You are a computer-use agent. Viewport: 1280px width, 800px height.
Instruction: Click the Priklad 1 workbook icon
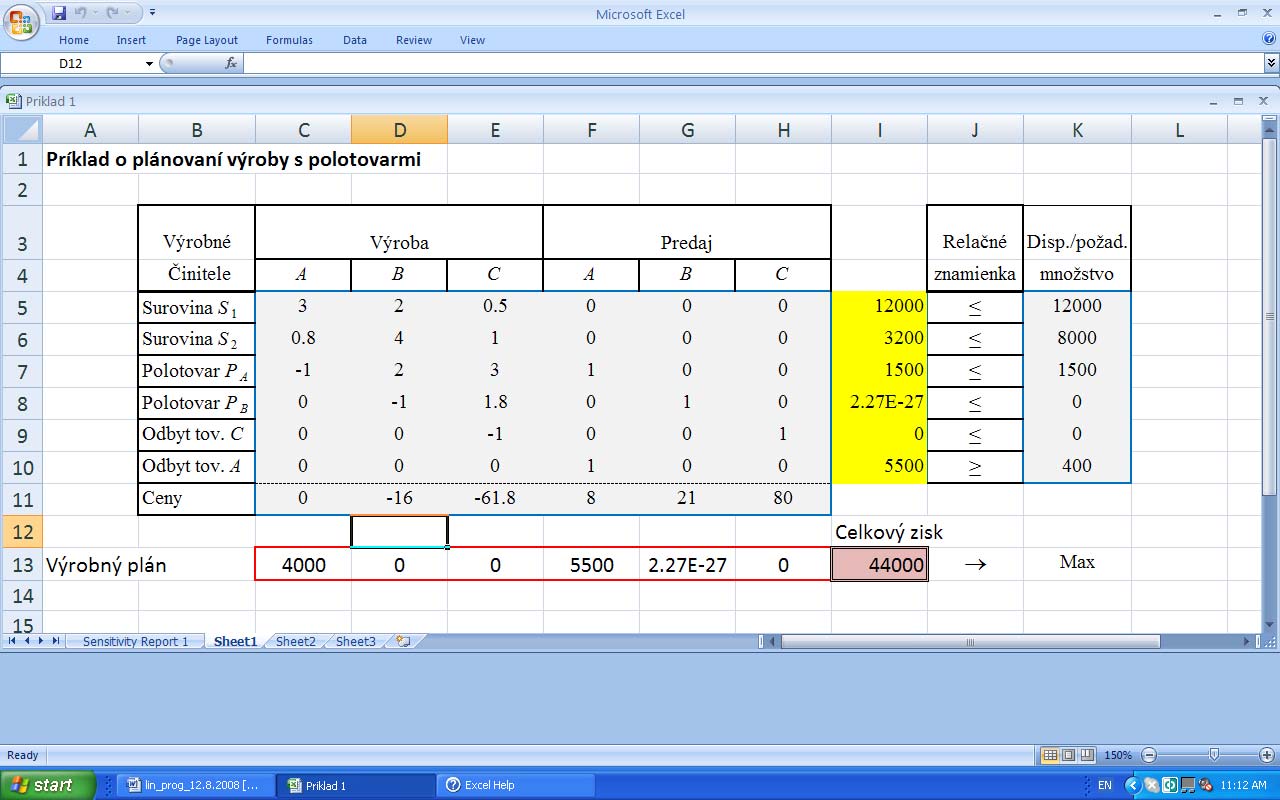click(x=13, y=101)
